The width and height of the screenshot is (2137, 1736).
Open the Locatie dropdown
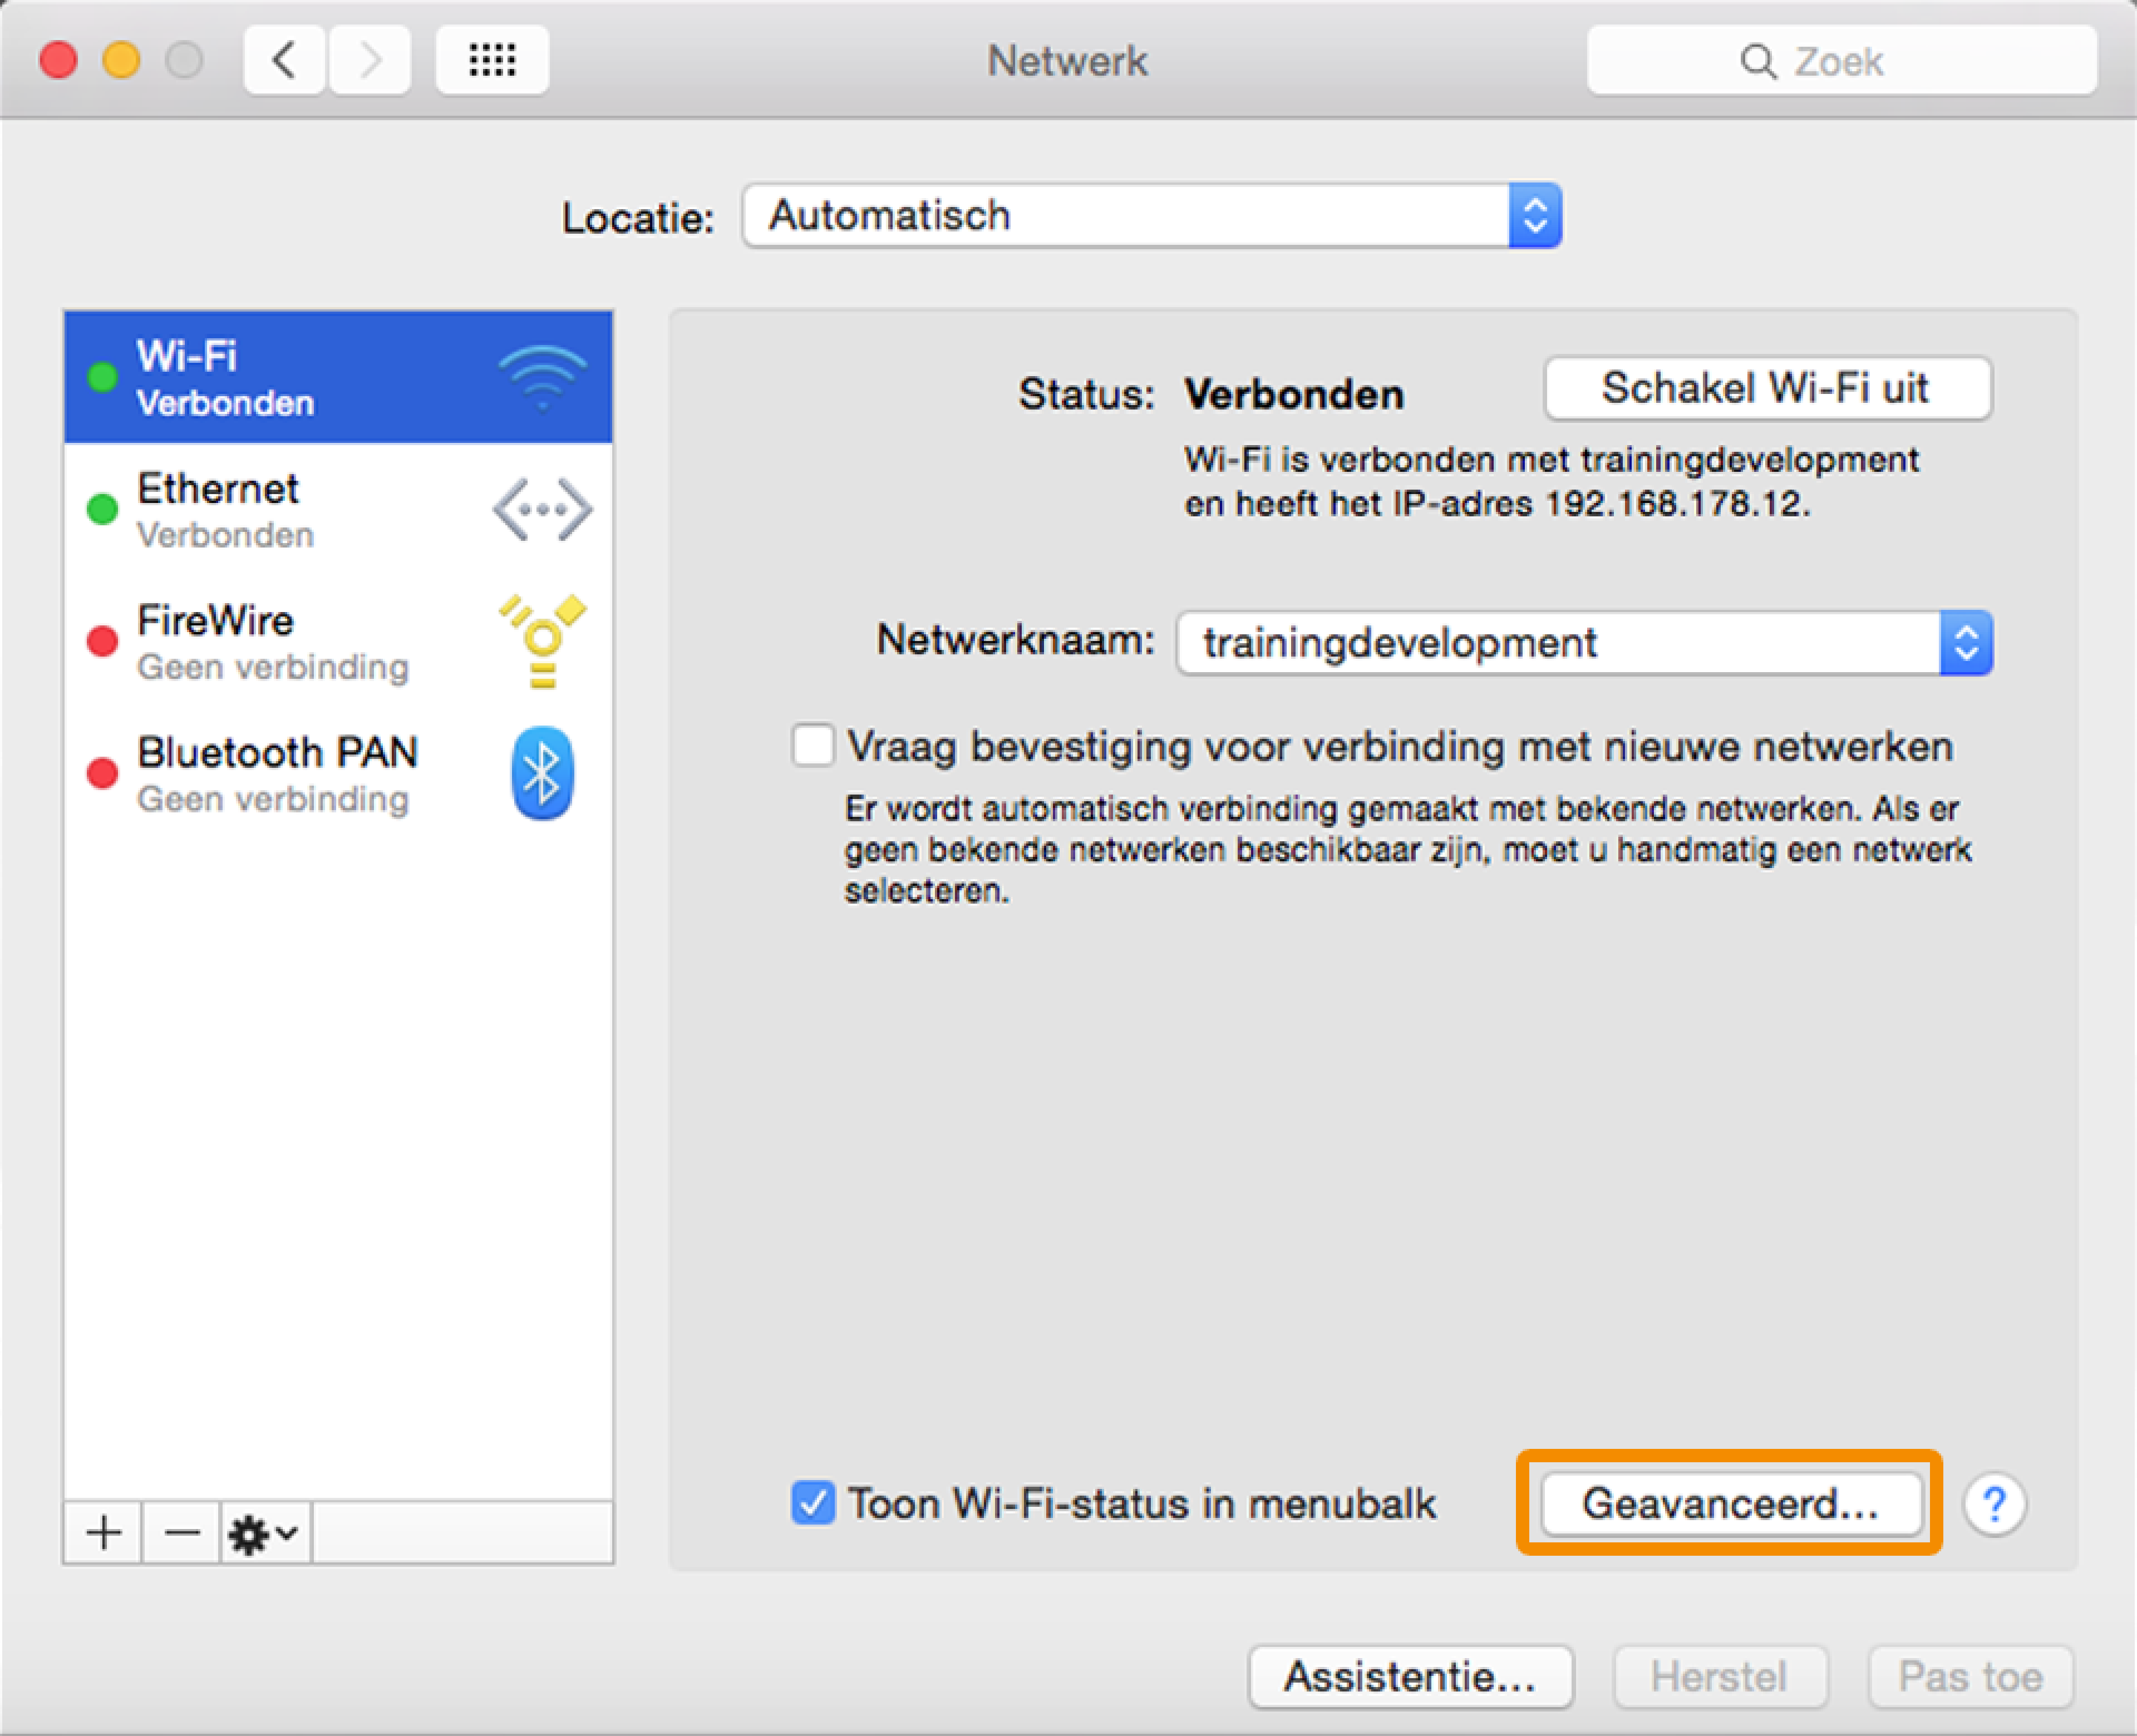1152,216
